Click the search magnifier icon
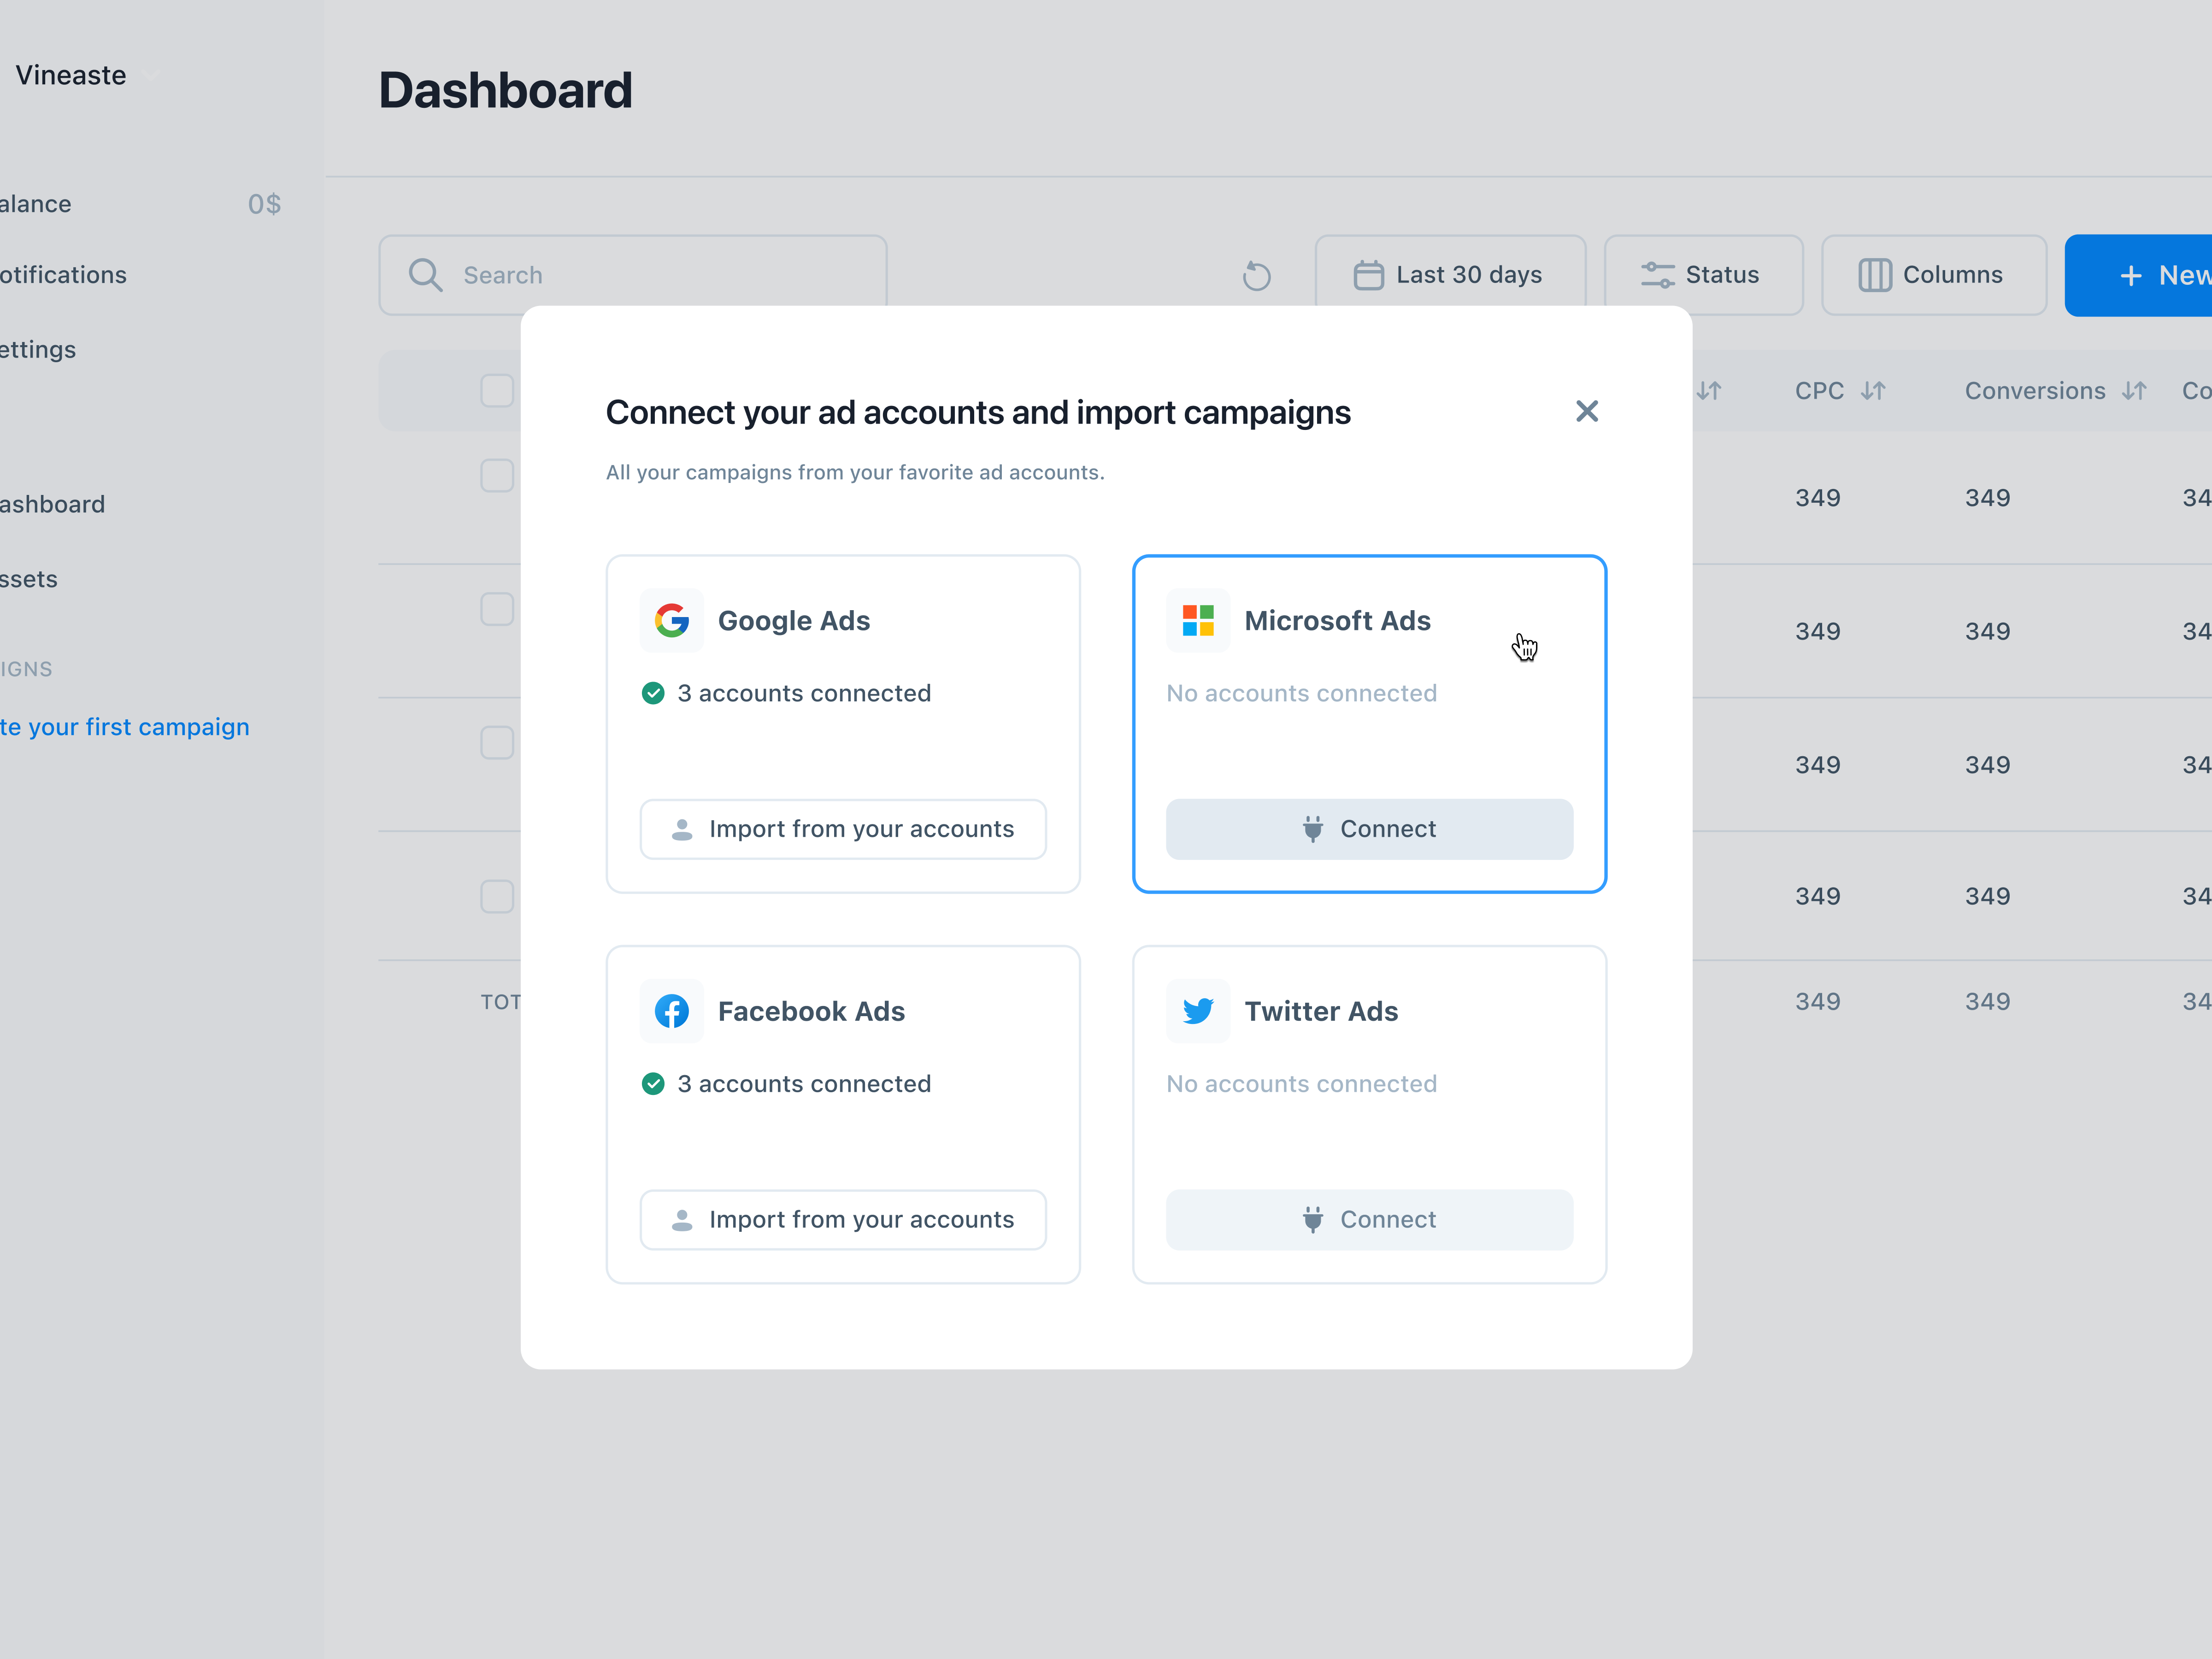The height and width of the screenshot is (1659, 2212). [425, 275]
